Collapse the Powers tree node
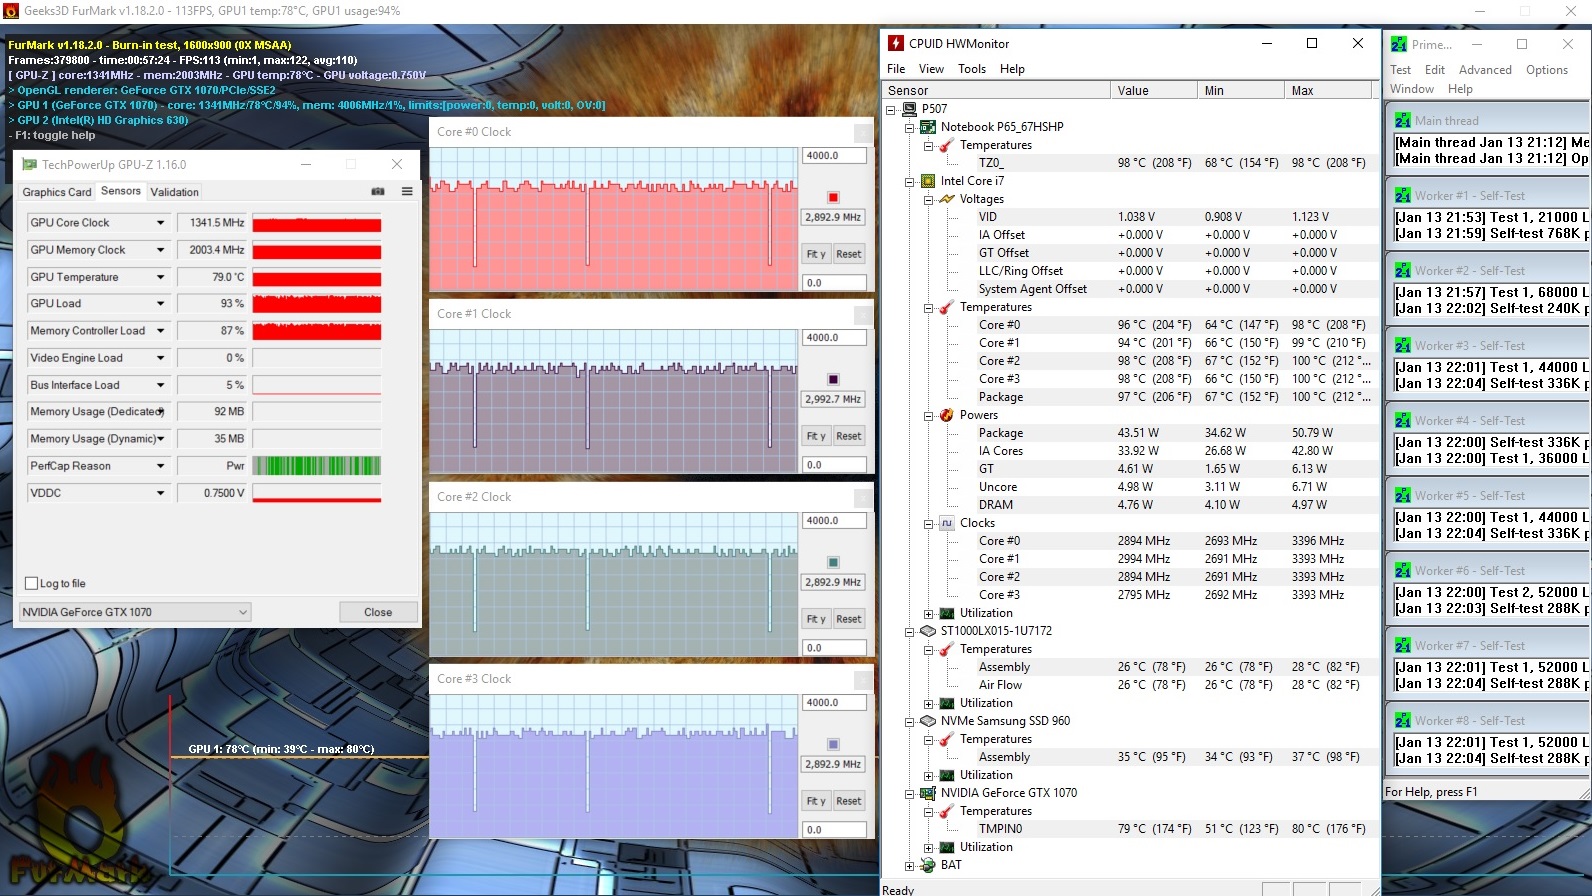Image resolution: width=1592 pixels, height=896 pixels. [x=928, y=415]
